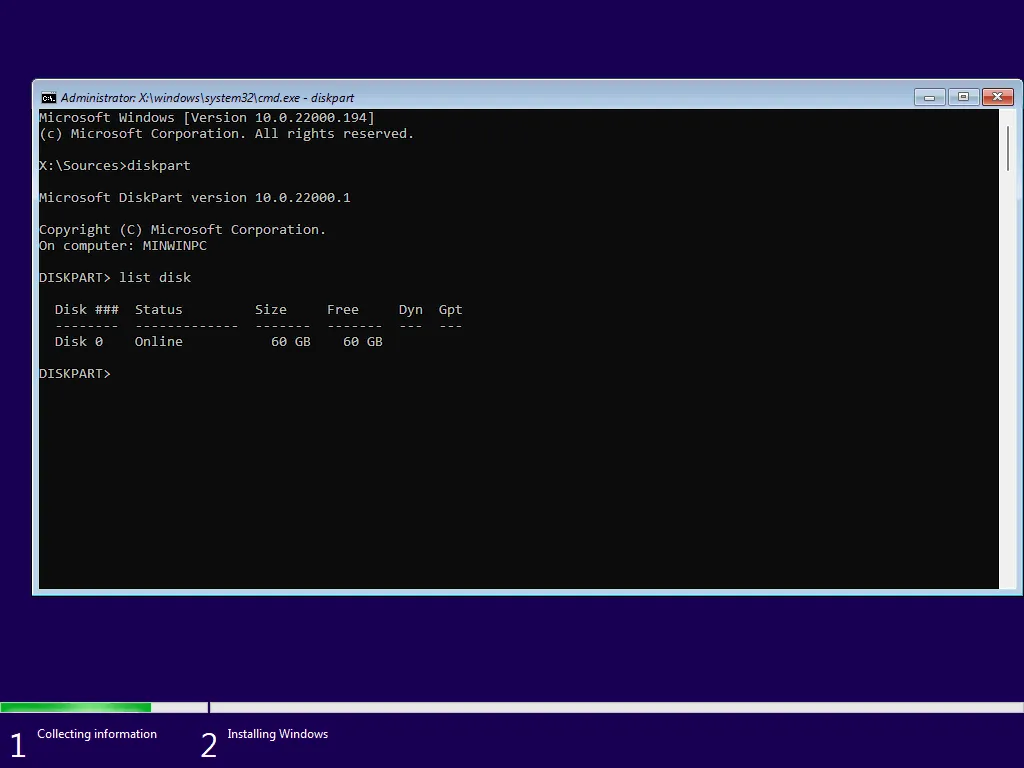Select the Disk 0 row in the disk list
1024x768 pixels.
79,341
